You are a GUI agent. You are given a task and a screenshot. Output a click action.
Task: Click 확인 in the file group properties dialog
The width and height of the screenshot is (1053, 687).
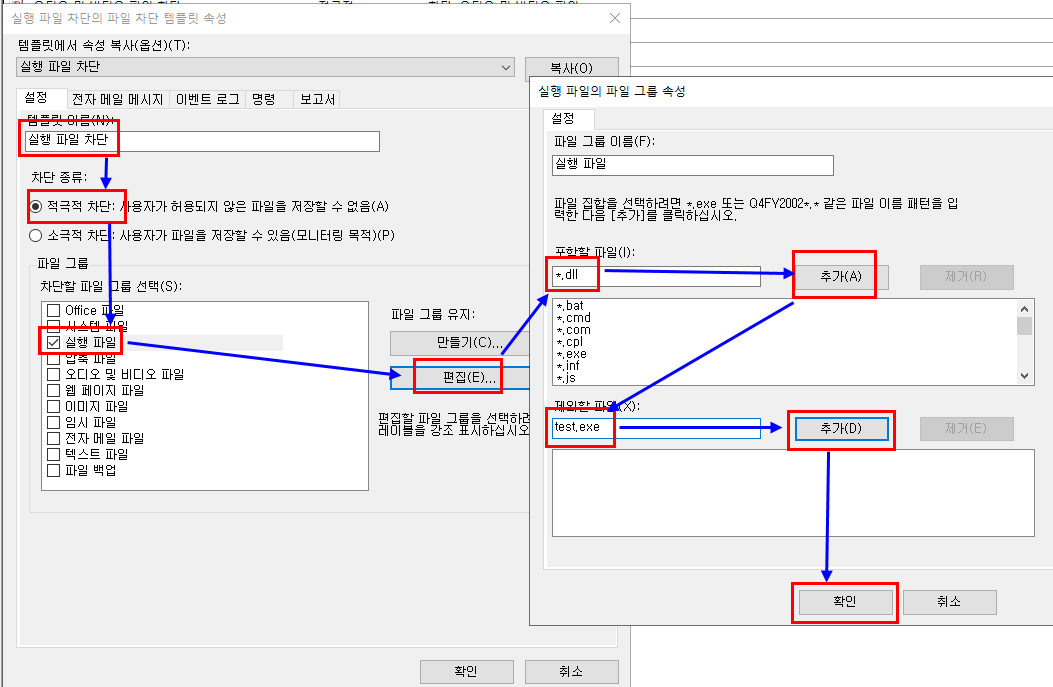844,602
